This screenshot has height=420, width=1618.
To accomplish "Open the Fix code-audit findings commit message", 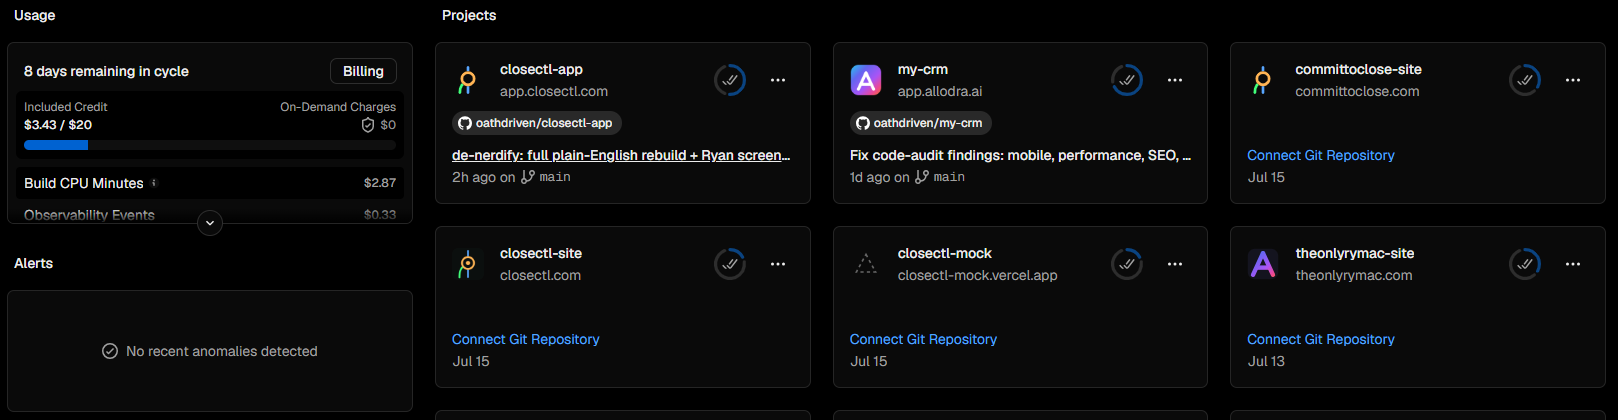I will point(1020,155).
